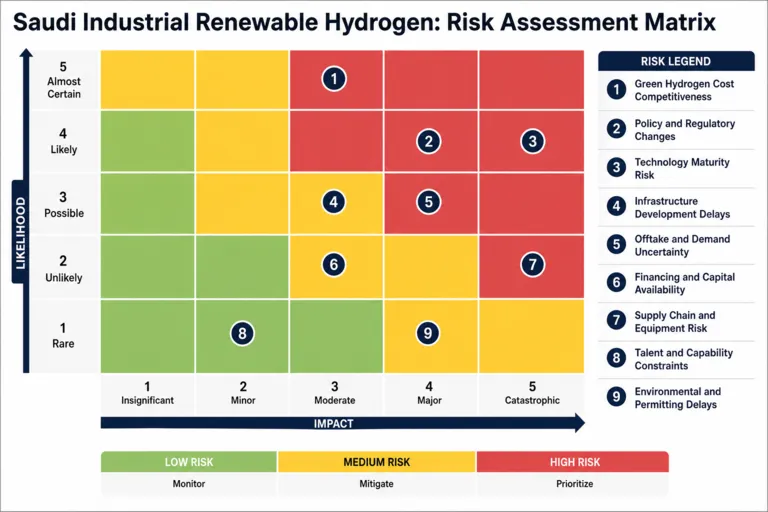Click the '5 Almost Certain' likelihood row label
Screen dimensions: 768x512
(64, 80)
